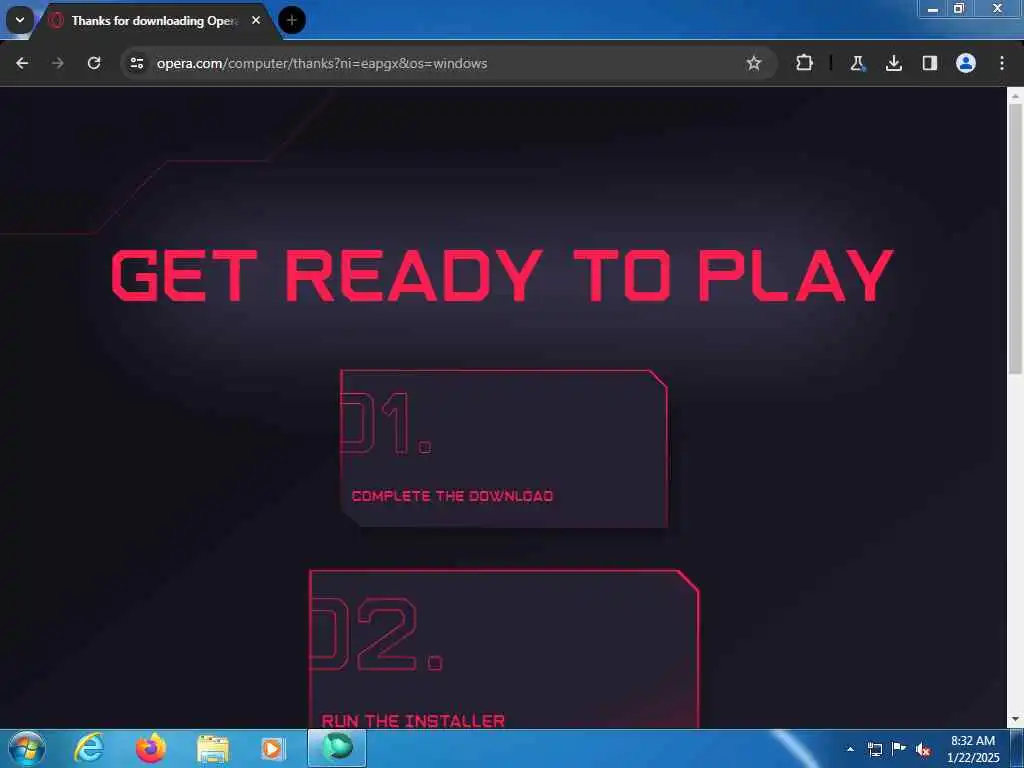Show the Downloads tray icon
The width and height of the screenshot is (1024, 768).
tap(893, 63)
